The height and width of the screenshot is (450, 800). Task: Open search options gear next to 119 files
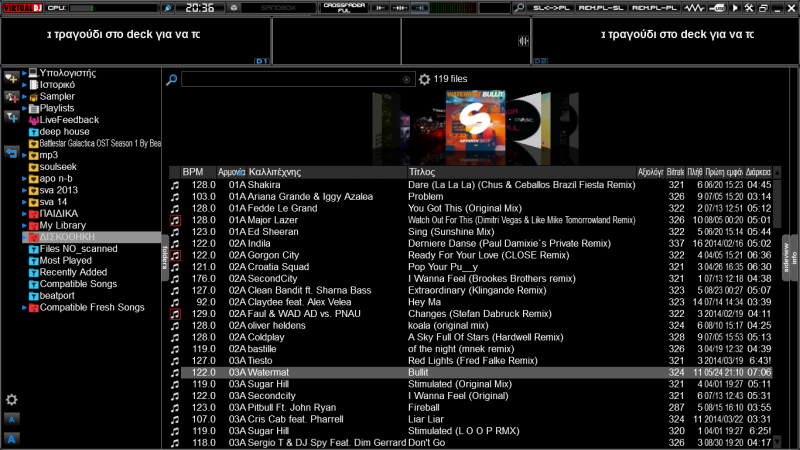pyautogui.click(x=424, y=79)
